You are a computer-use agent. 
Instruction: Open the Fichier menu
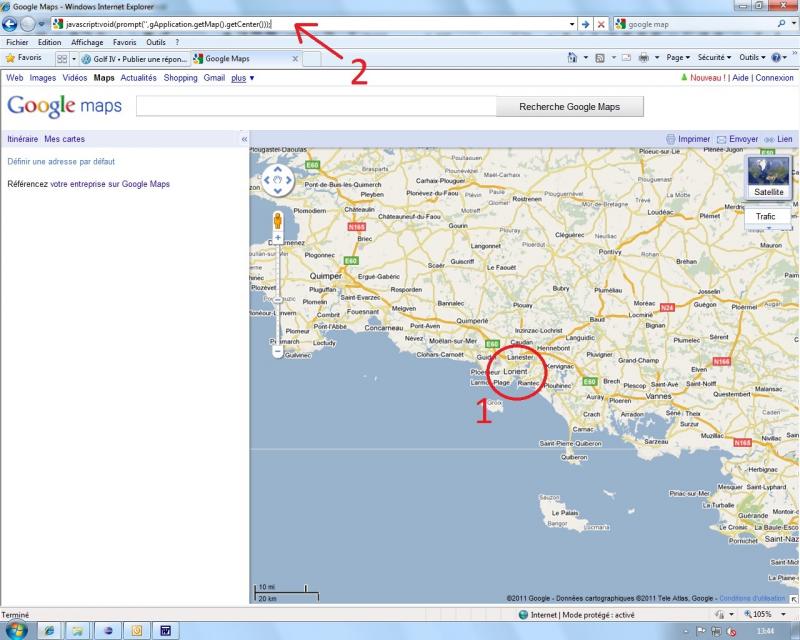click(x=17, y=42)
